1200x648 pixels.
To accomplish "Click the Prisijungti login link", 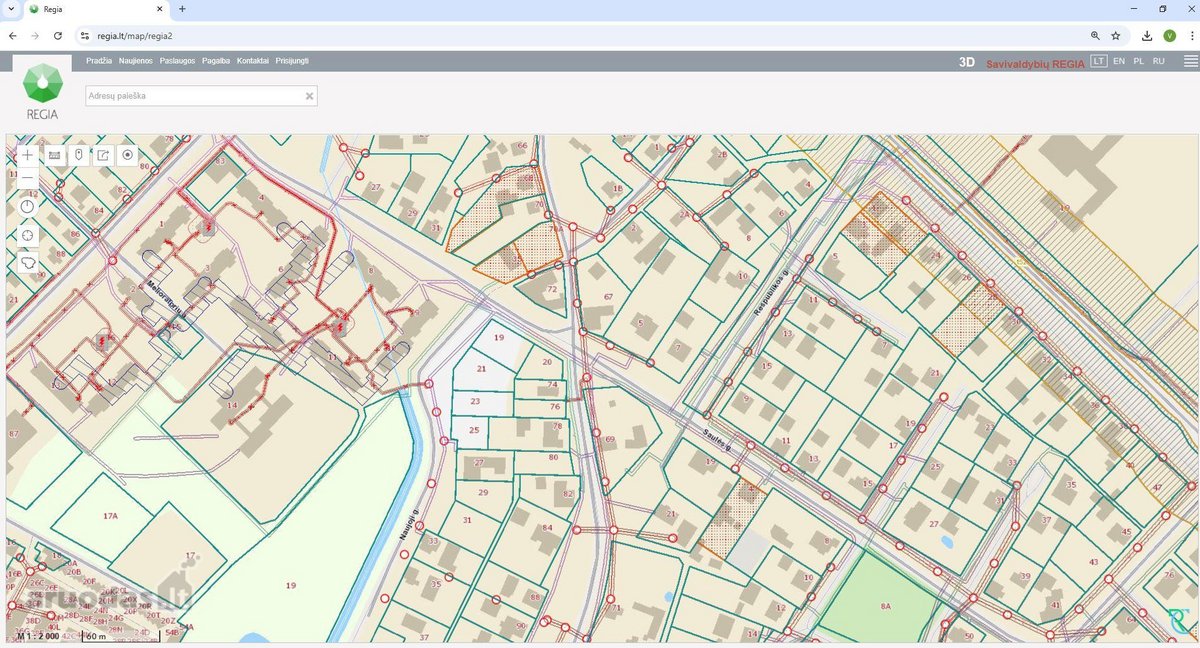I will coord(292,61).
